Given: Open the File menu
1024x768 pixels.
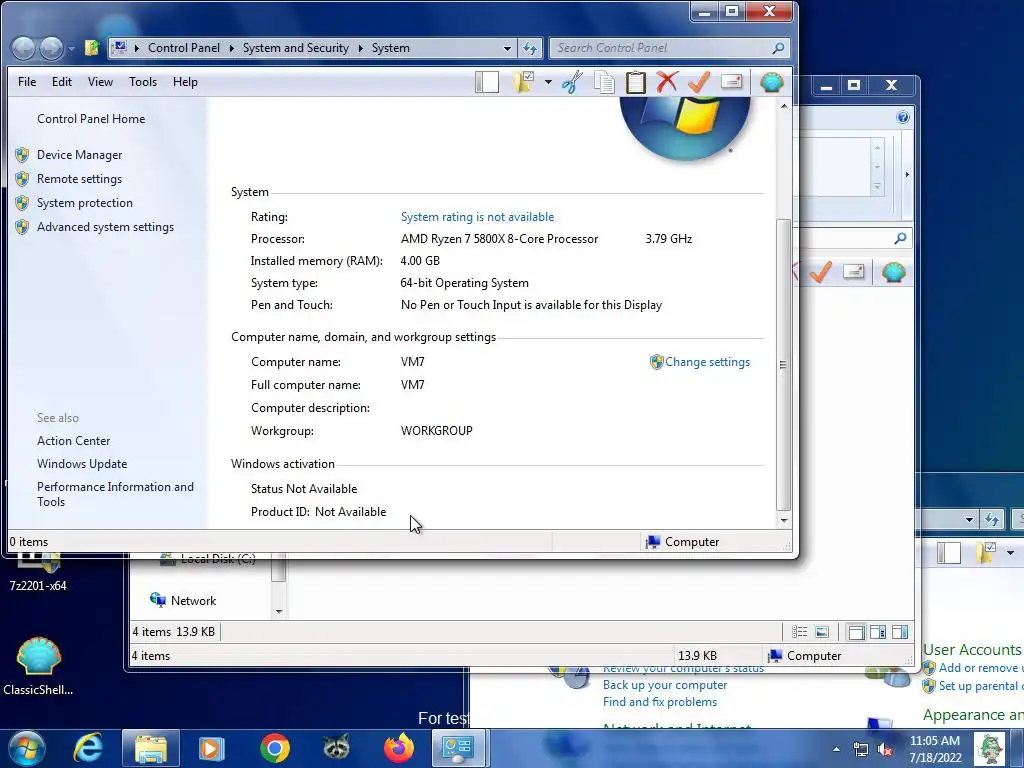Looking at the screenshot, I should (x=27, y=82).
